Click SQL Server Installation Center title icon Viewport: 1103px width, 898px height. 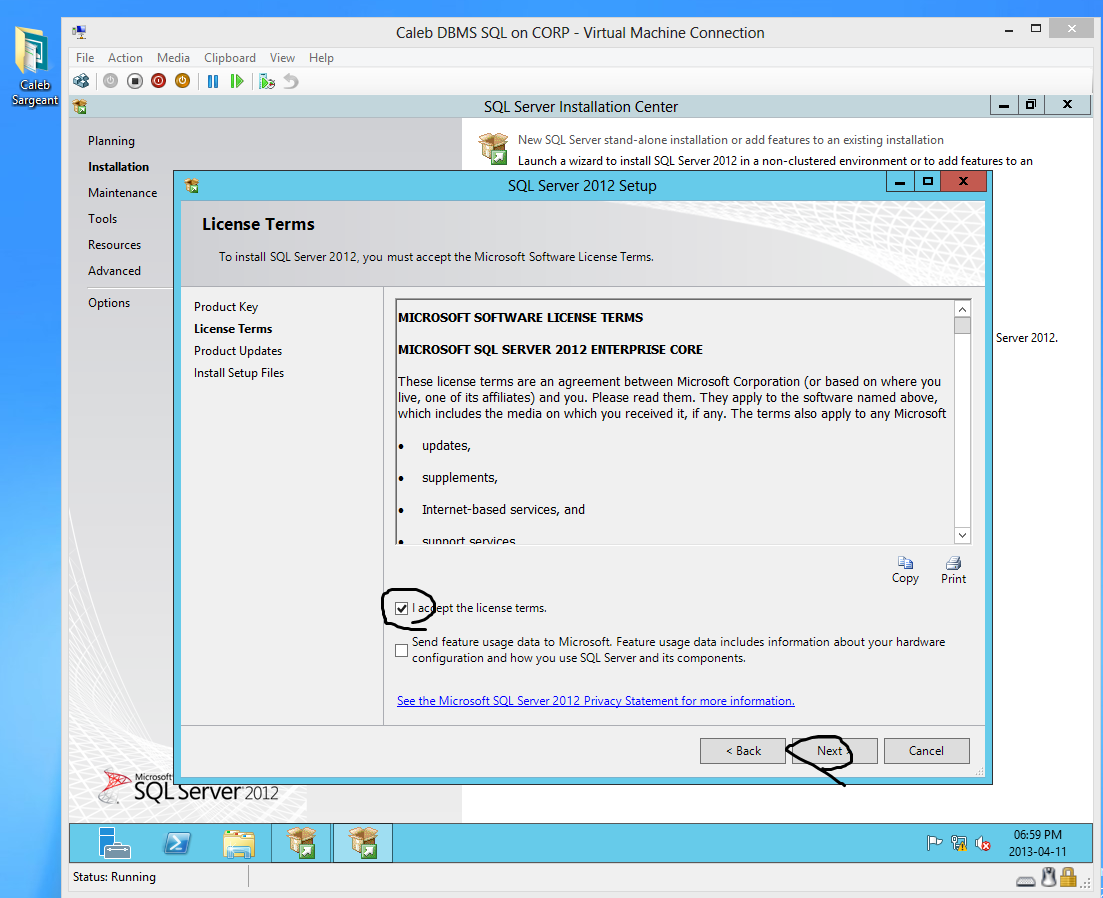coord(79,107)
